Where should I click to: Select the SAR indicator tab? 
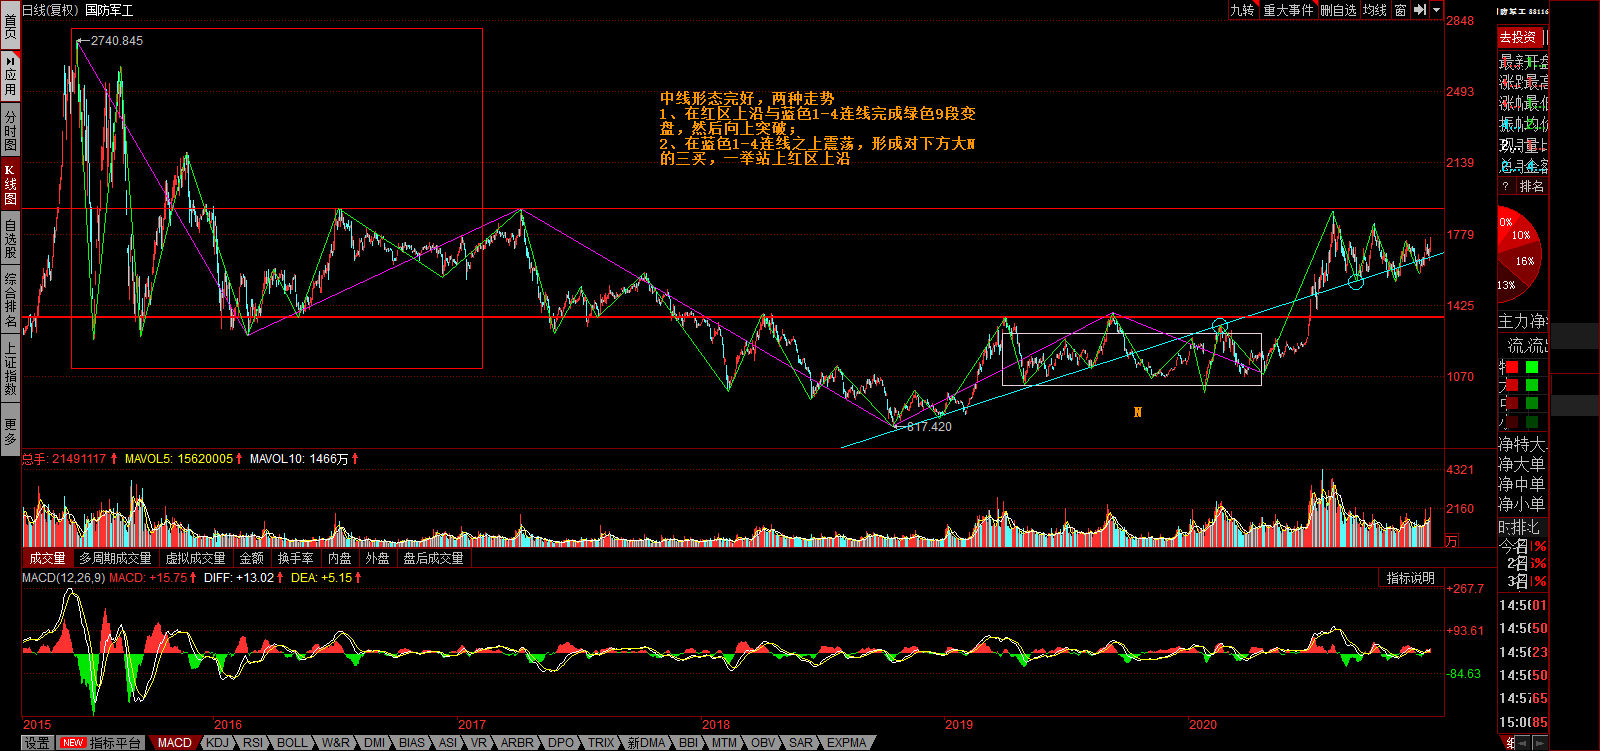[801, 743]
